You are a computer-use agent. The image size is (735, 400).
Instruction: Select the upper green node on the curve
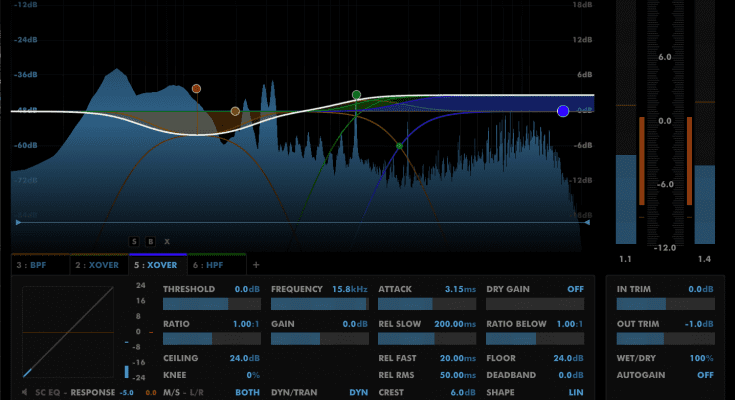pyautogui.click(x=356, y=95)
